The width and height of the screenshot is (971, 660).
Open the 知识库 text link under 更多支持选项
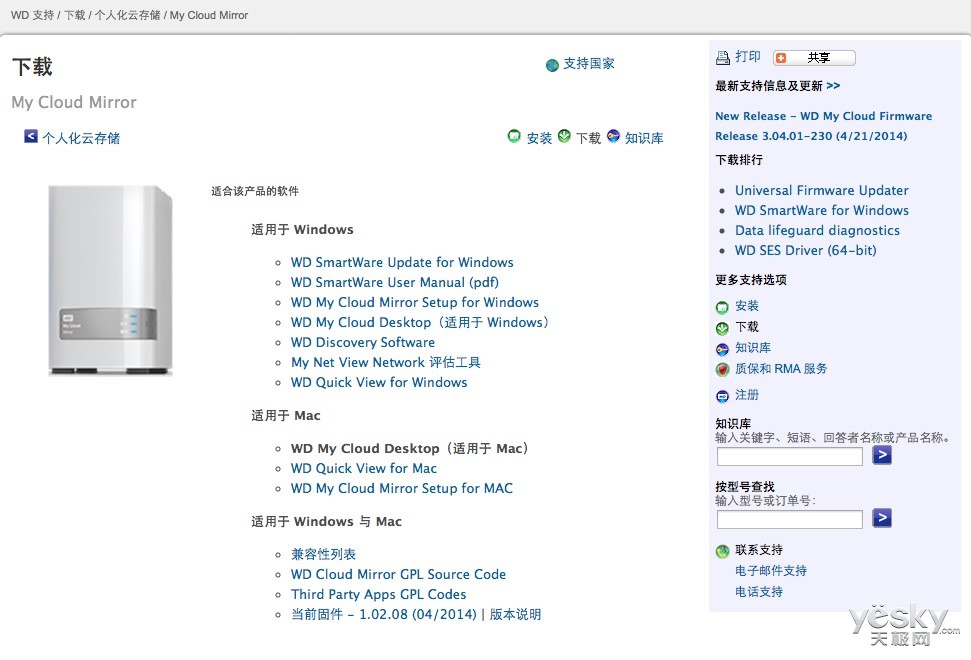pyautogui.click(x=753, y=348)
